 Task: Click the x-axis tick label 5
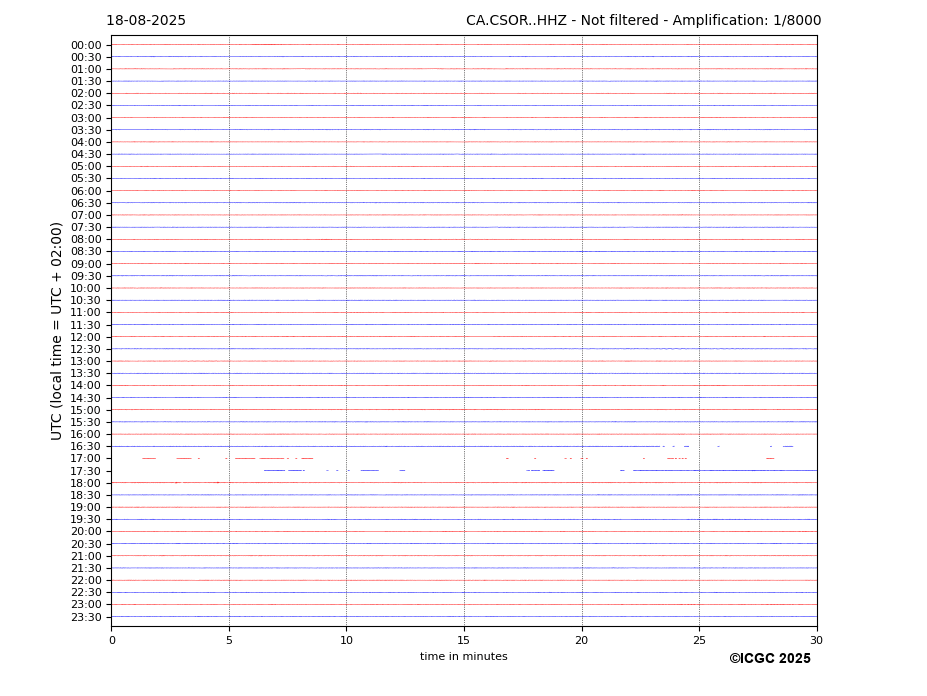(x=229, y=640)
